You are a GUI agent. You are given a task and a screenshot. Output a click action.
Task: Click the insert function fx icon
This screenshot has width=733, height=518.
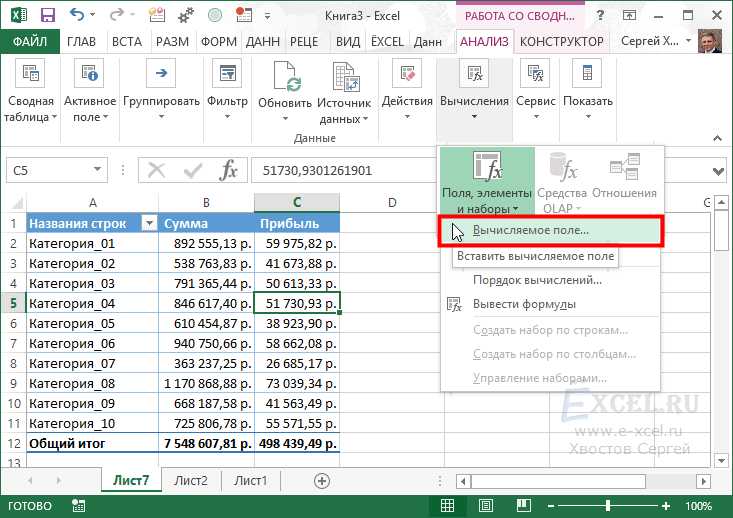[229, 170]
